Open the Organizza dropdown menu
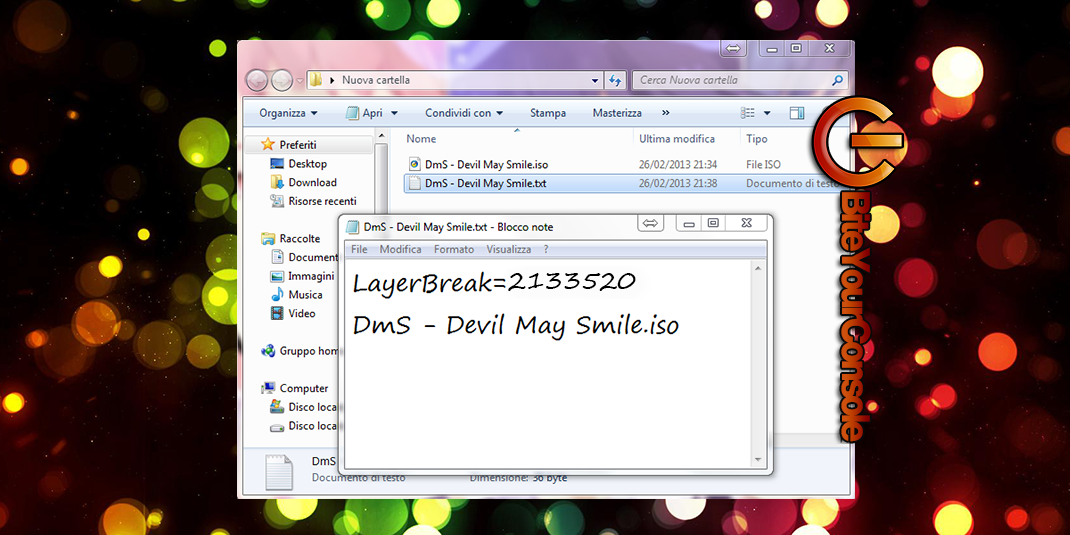Image resolution: width=1070 pixels, height=535 pixels. [x=288, y=113]
